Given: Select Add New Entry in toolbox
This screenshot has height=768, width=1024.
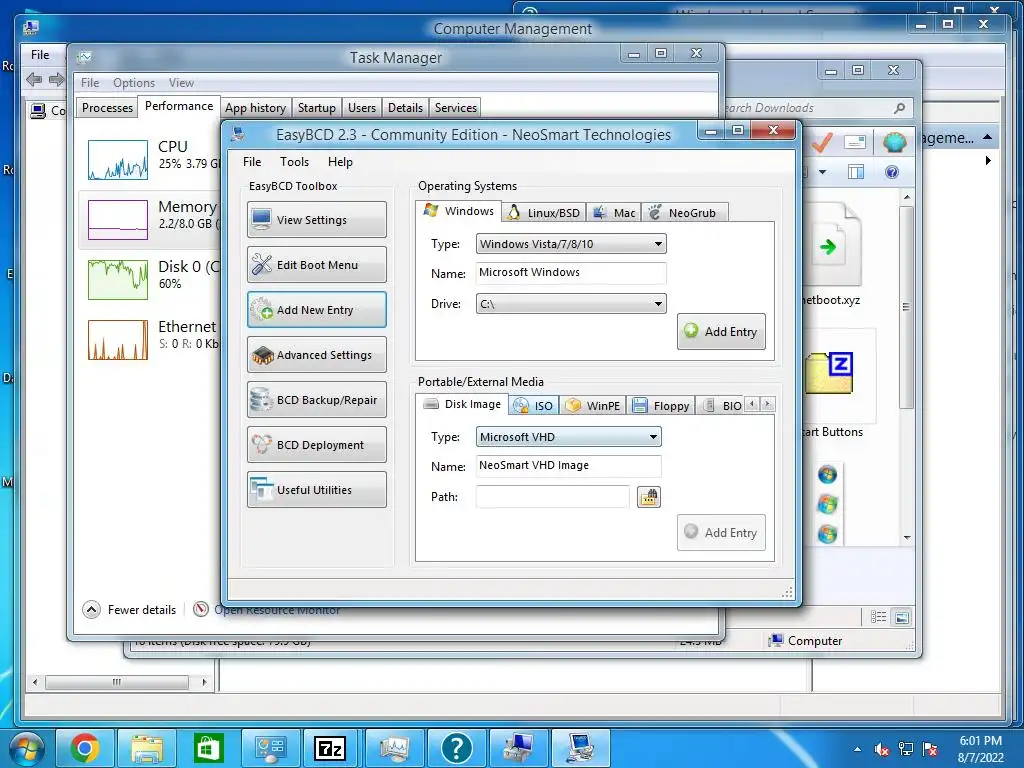Looking at the screenshot, I should (317, 310).
